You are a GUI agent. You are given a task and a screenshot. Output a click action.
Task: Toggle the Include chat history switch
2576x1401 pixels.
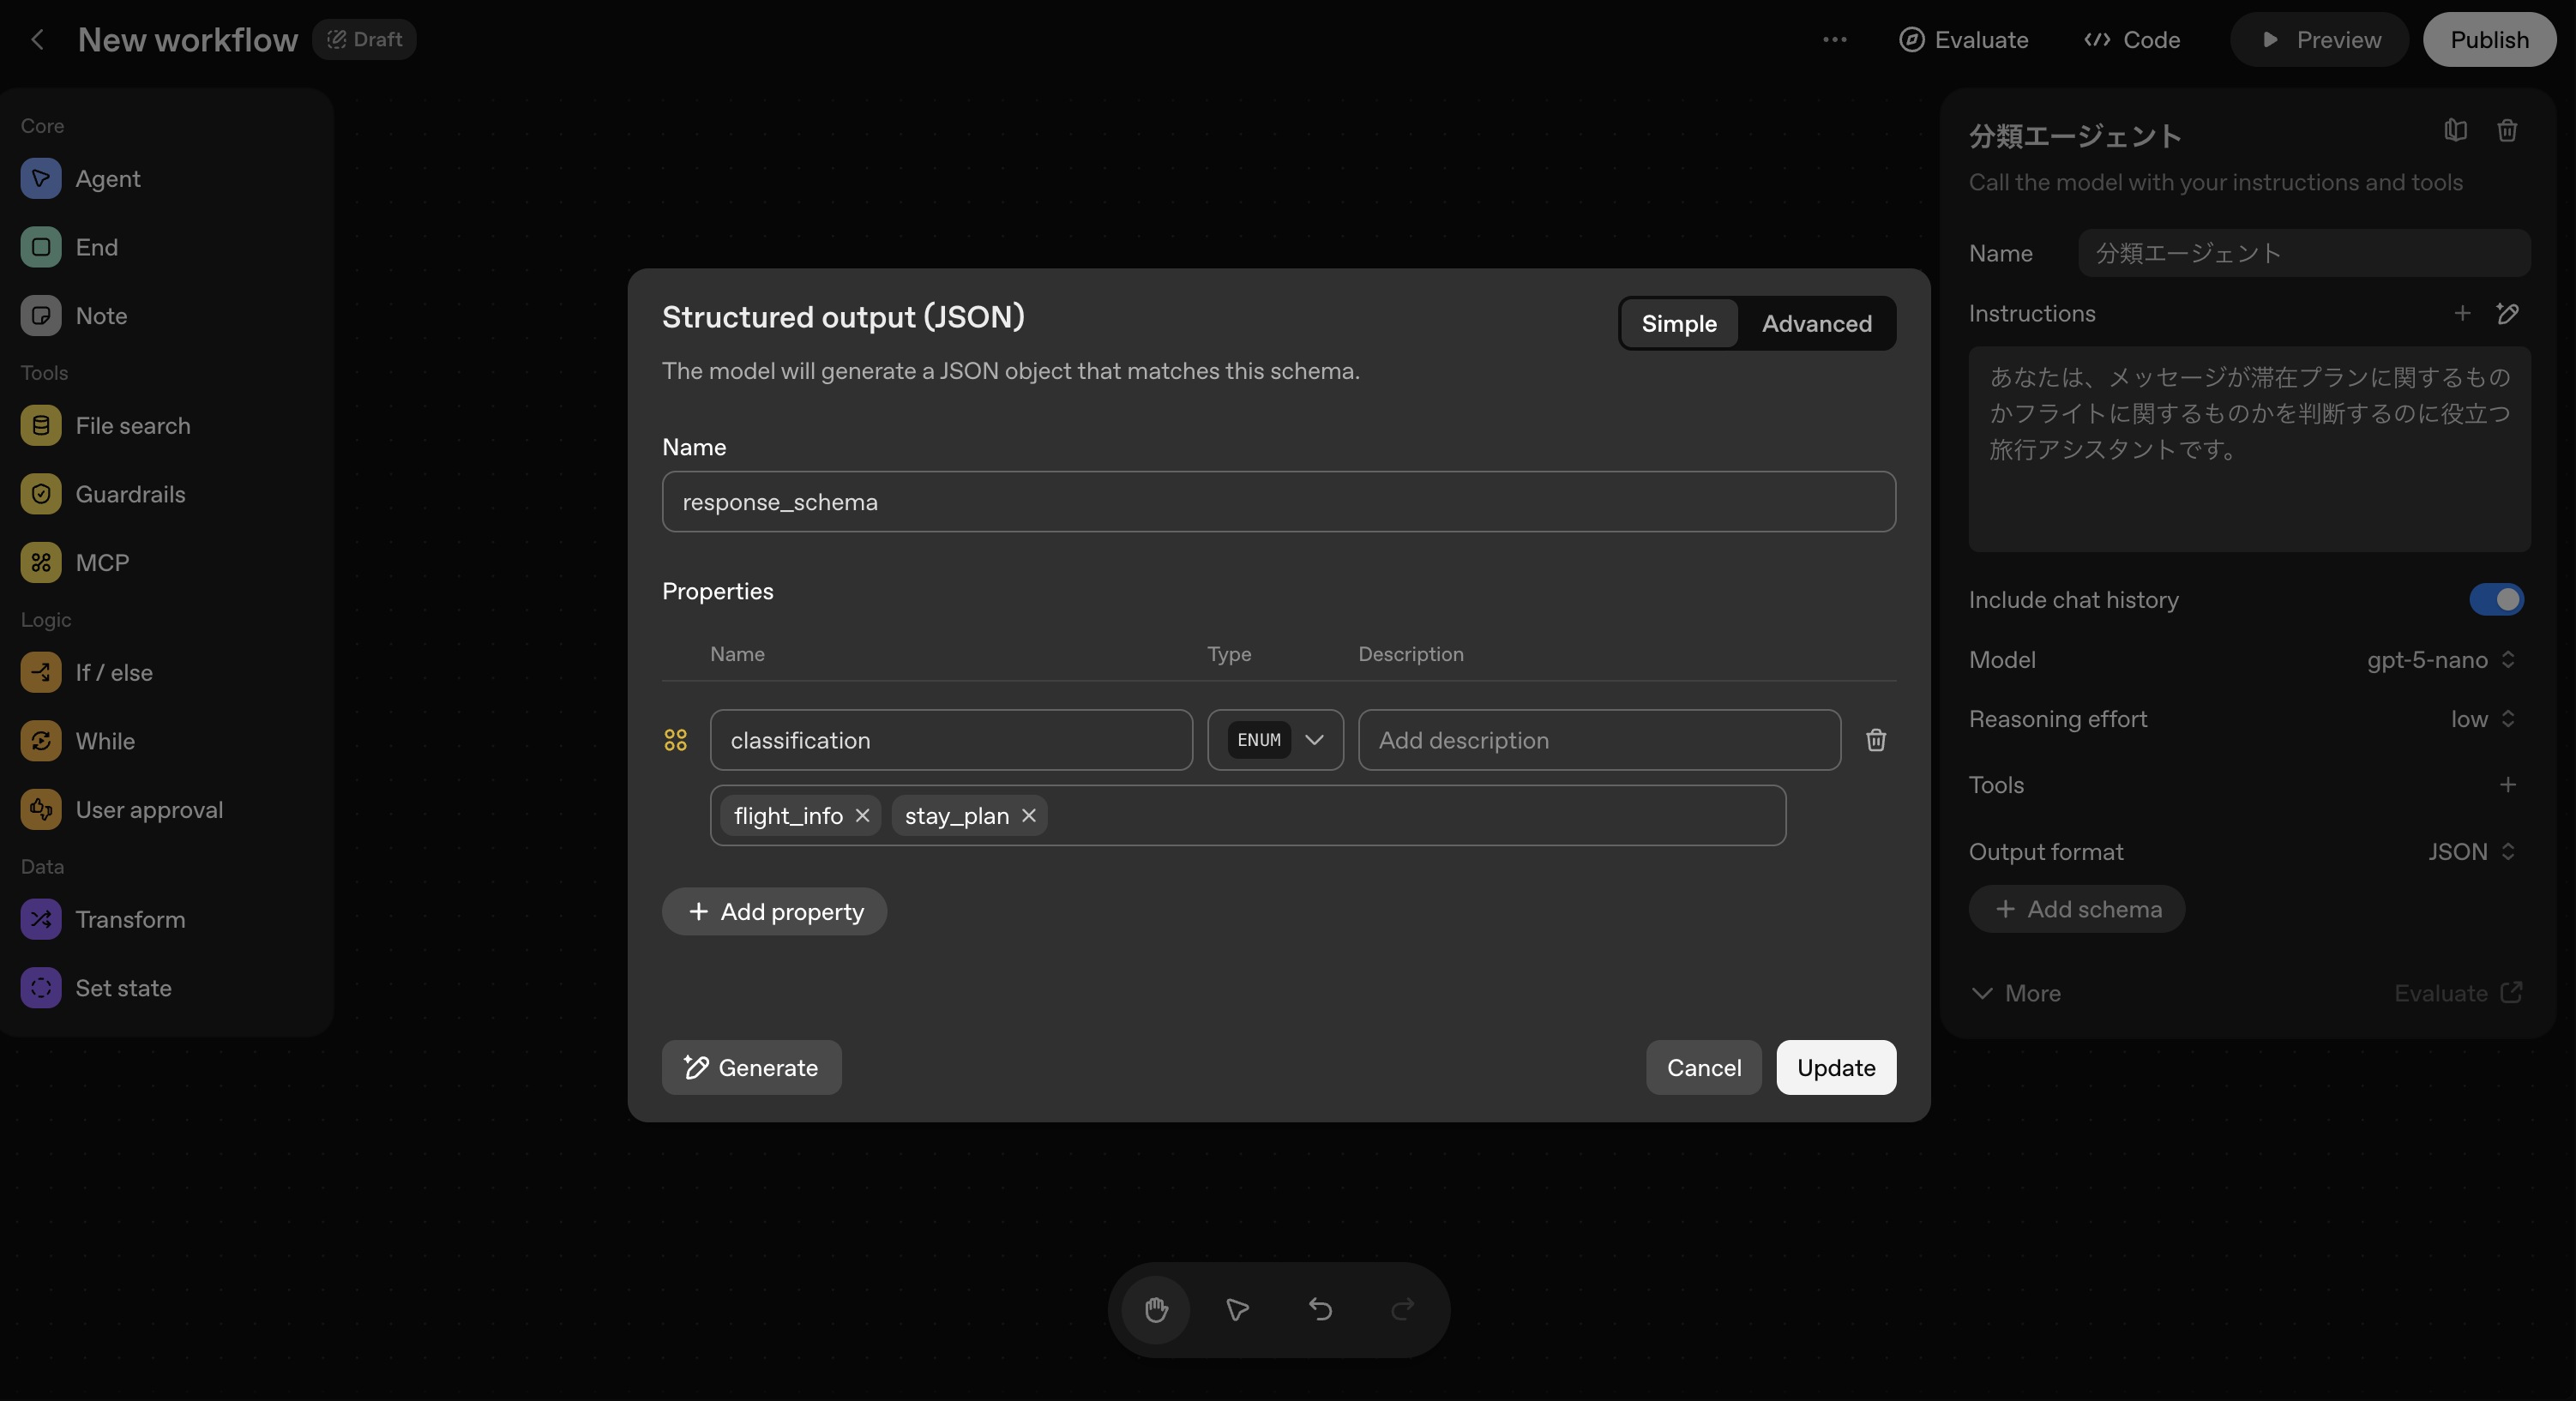pos(2495,600)
